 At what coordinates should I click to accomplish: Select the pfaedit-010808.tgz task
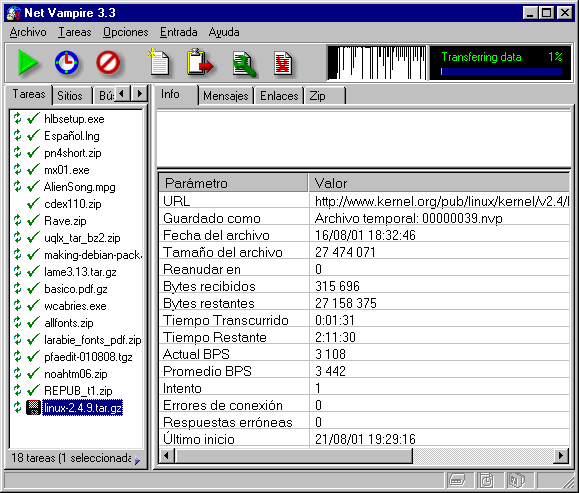click(x=88, y=356)
